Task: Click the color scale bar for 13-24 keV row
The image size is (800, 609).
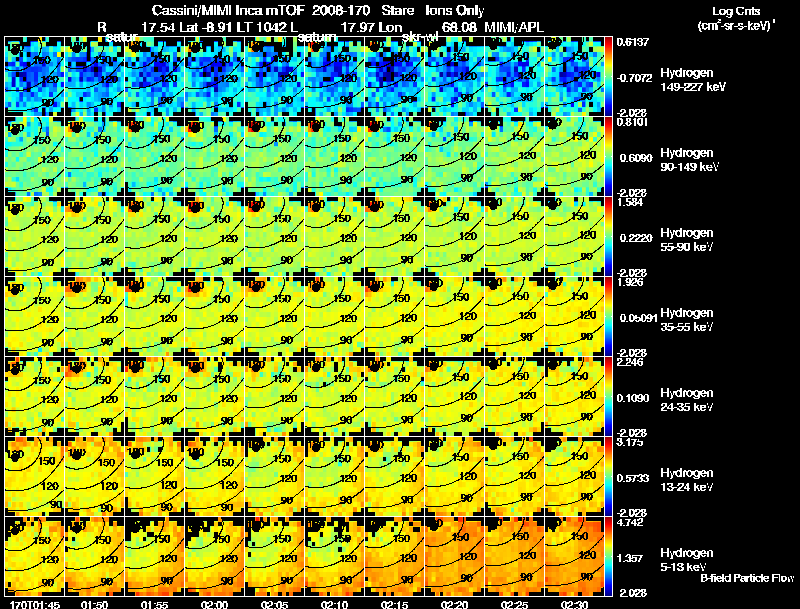Action: tap(608, 477)
